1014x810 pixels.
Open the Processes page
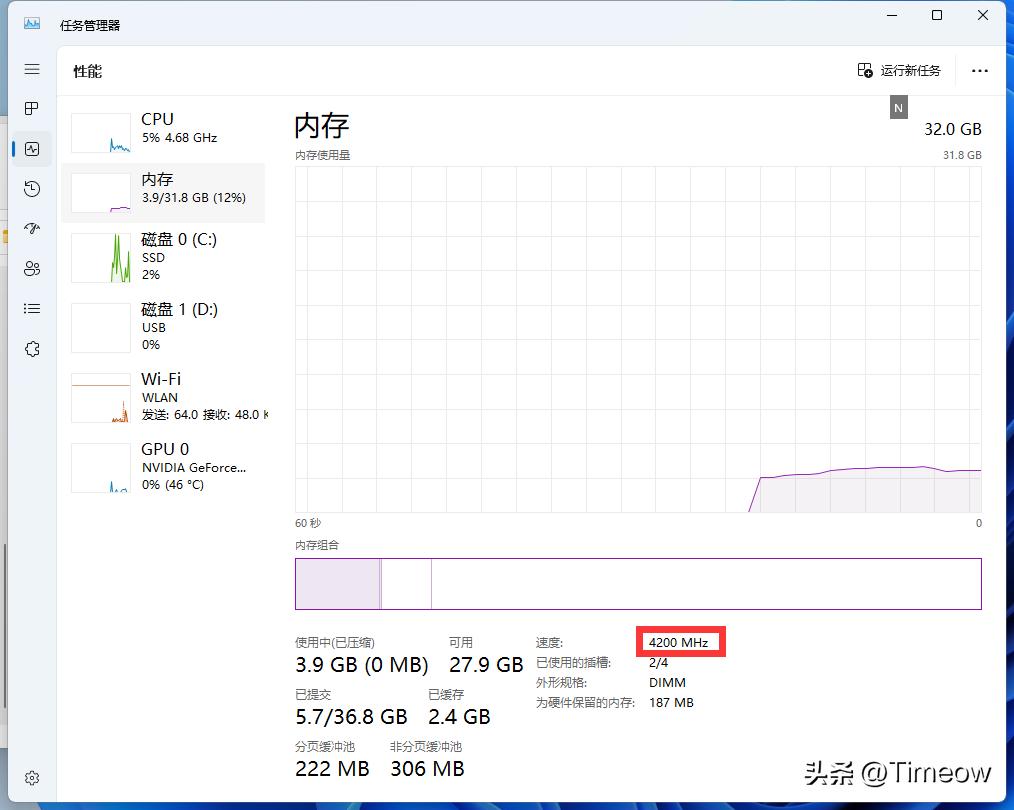click(31, 108)
